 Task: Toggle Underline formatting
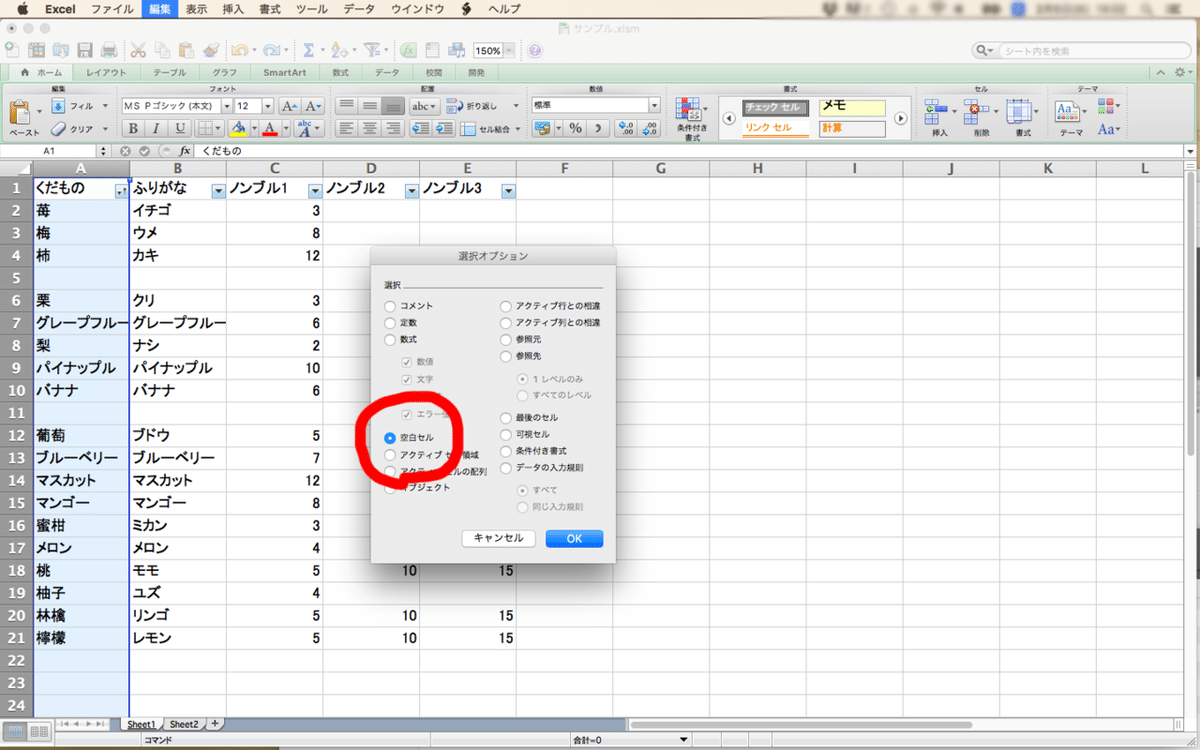point(180,128)
